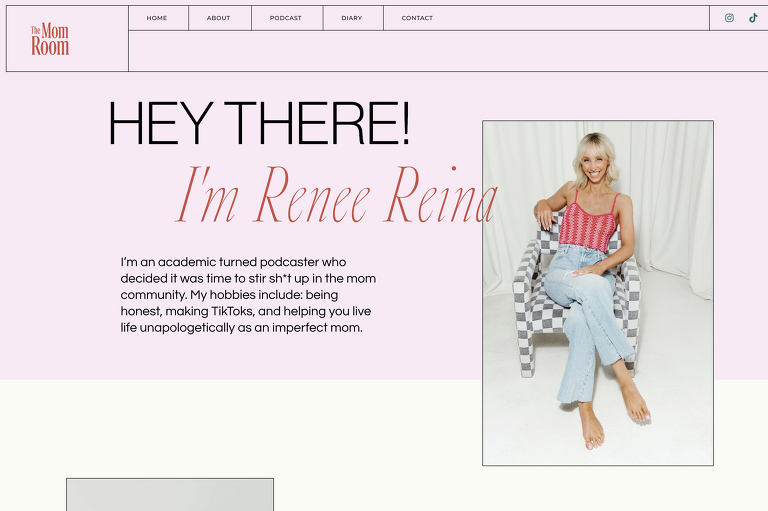
Task: Open the About menu item
Action: tap(218, 18)
